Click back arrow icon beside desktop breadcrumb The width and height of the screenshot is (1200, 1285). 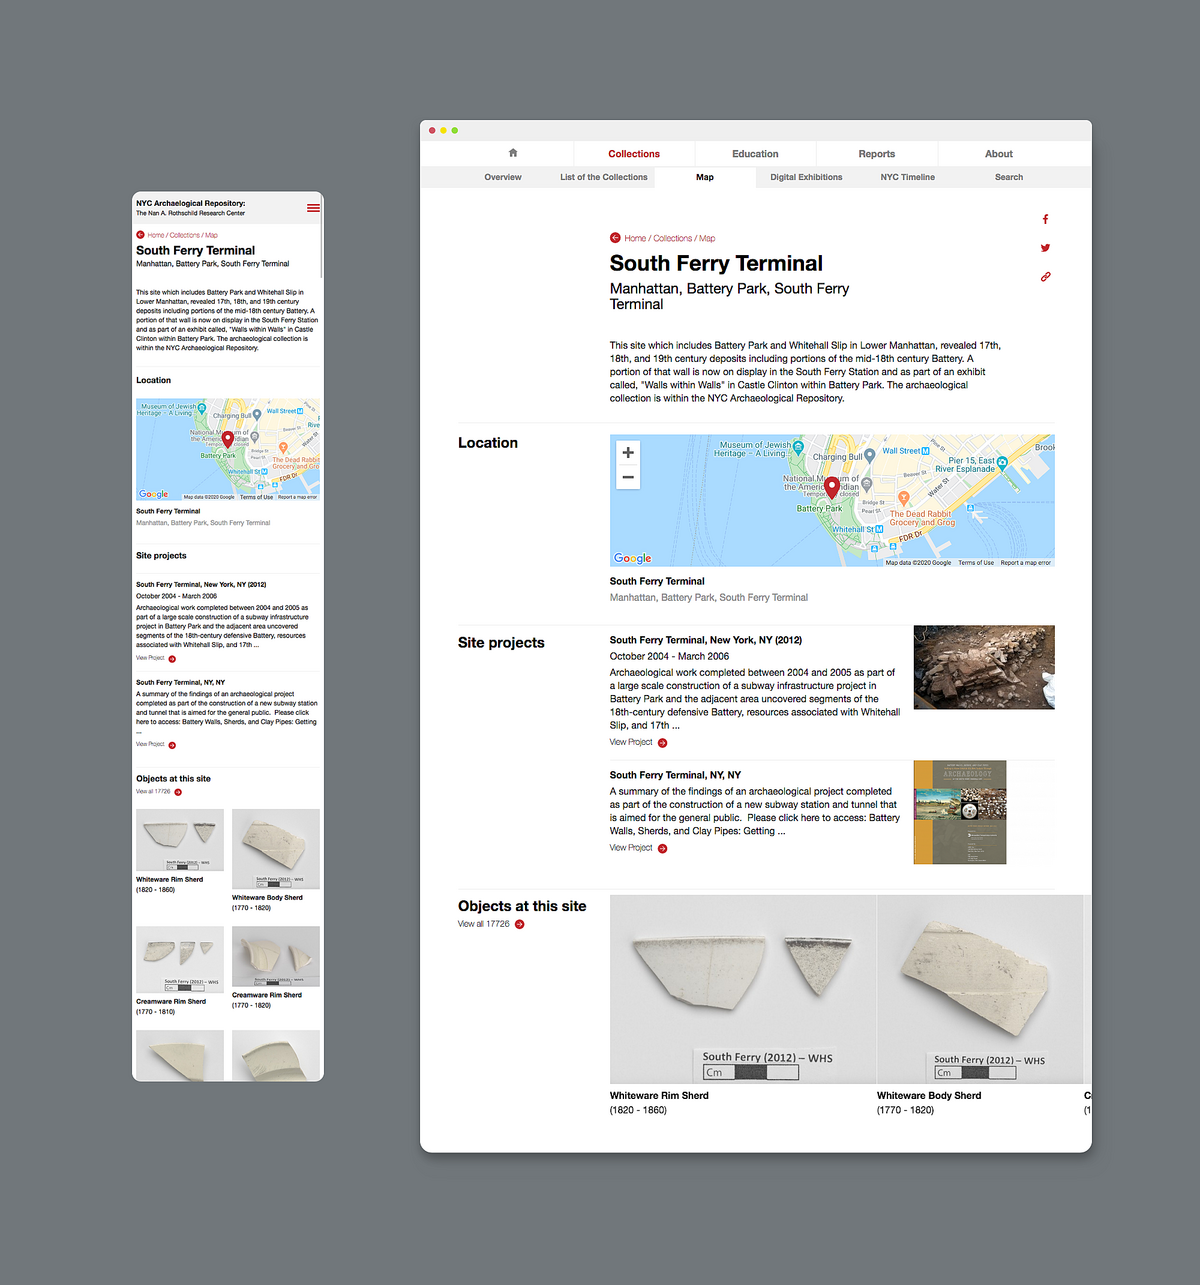click(x=615, y=238)
